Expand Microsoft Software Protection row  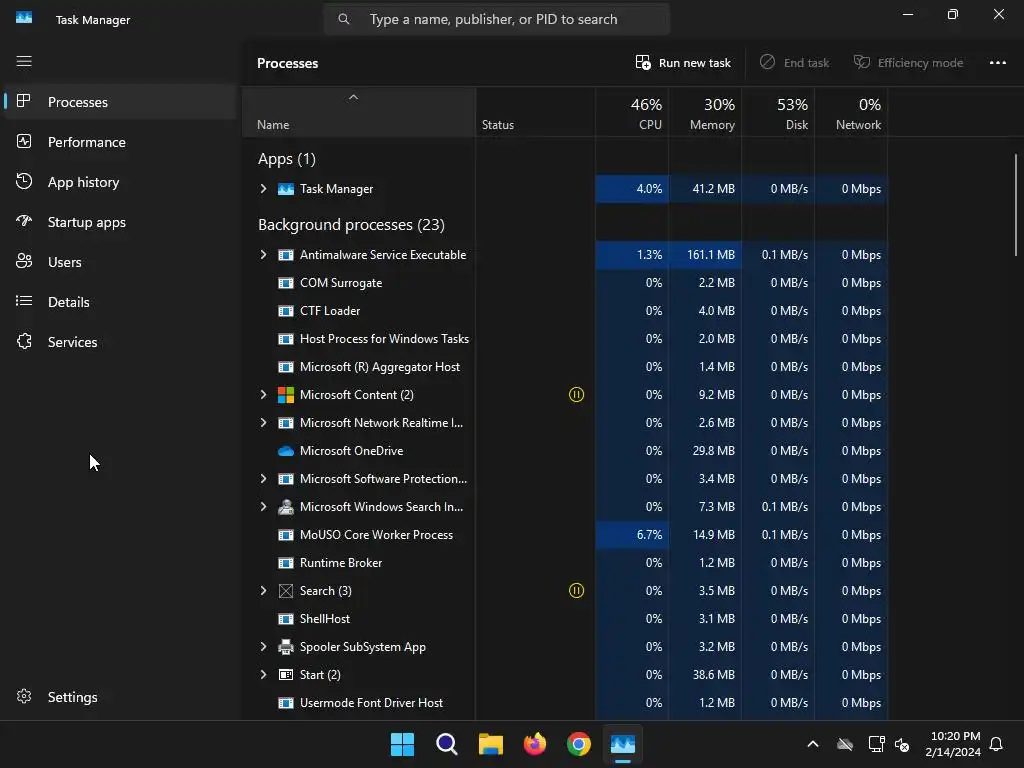coord(263,479)
